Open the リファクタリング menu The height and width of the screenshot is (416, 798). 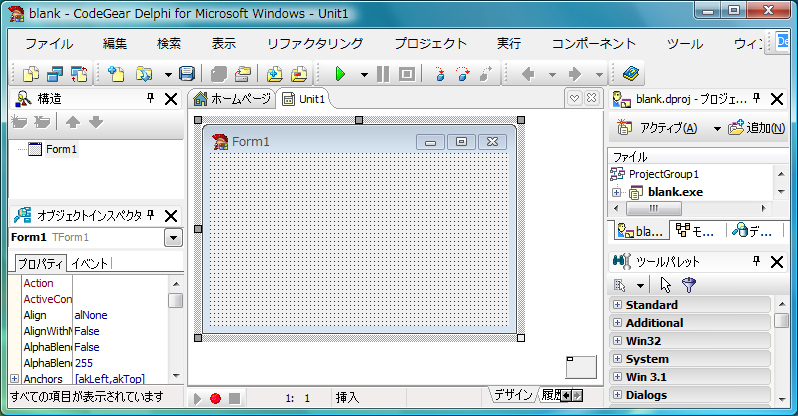(x=315, y=44)
